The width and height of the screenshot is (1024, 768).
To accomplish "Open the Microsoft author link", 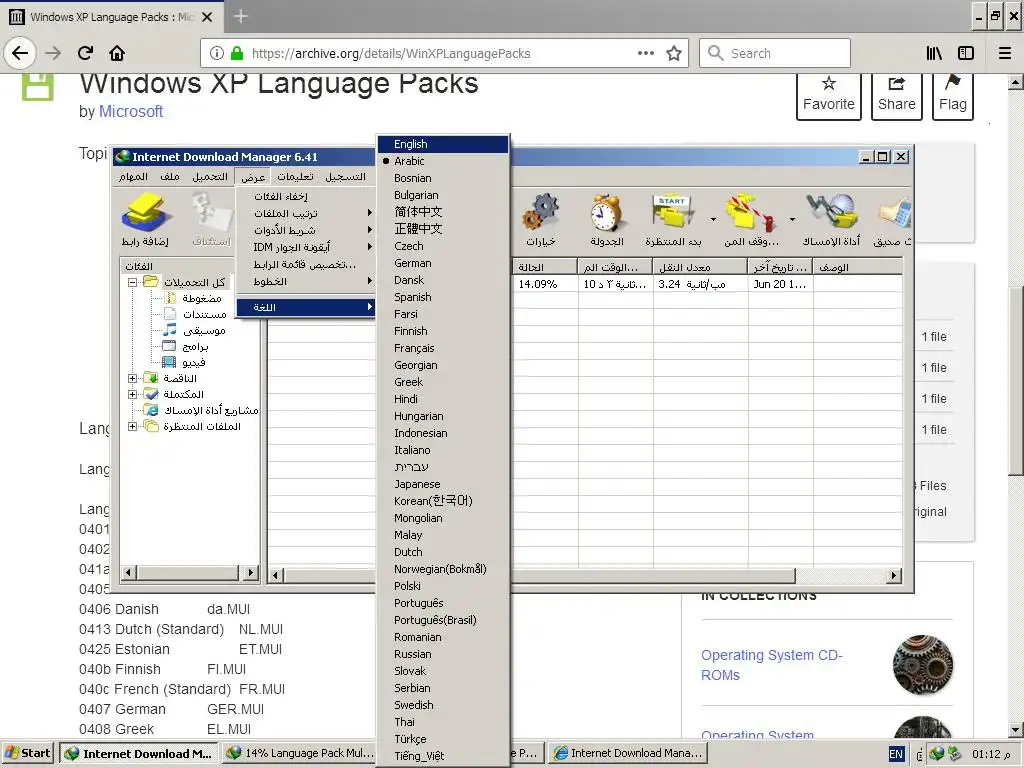I will 131,112.
